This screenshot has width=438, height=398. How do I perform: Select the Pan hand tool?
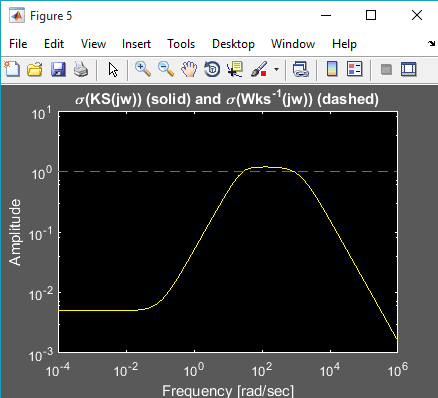tap(189, 69)
